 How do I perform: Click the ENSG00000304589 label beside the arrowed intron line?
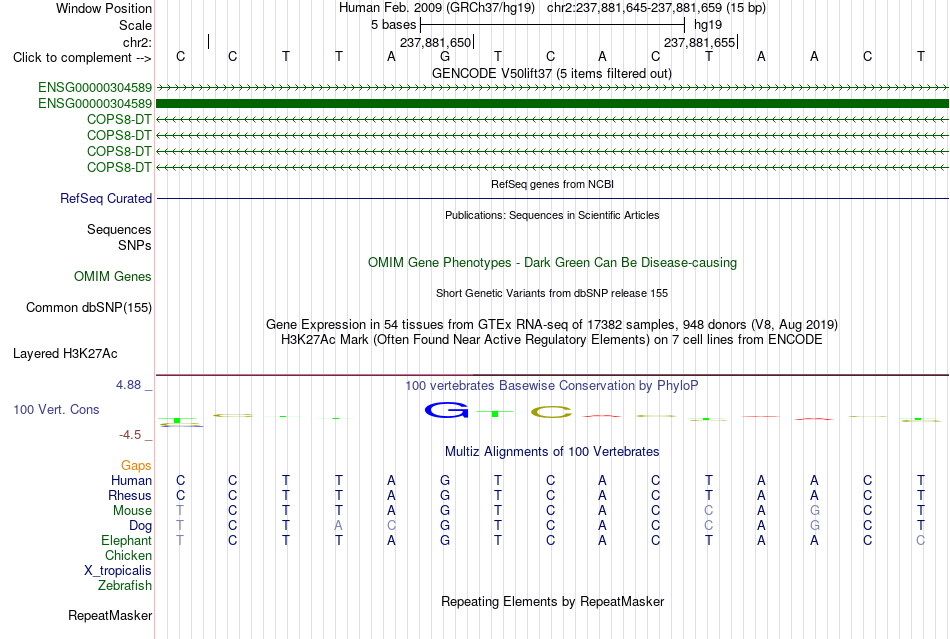click(x=95, y=88)
